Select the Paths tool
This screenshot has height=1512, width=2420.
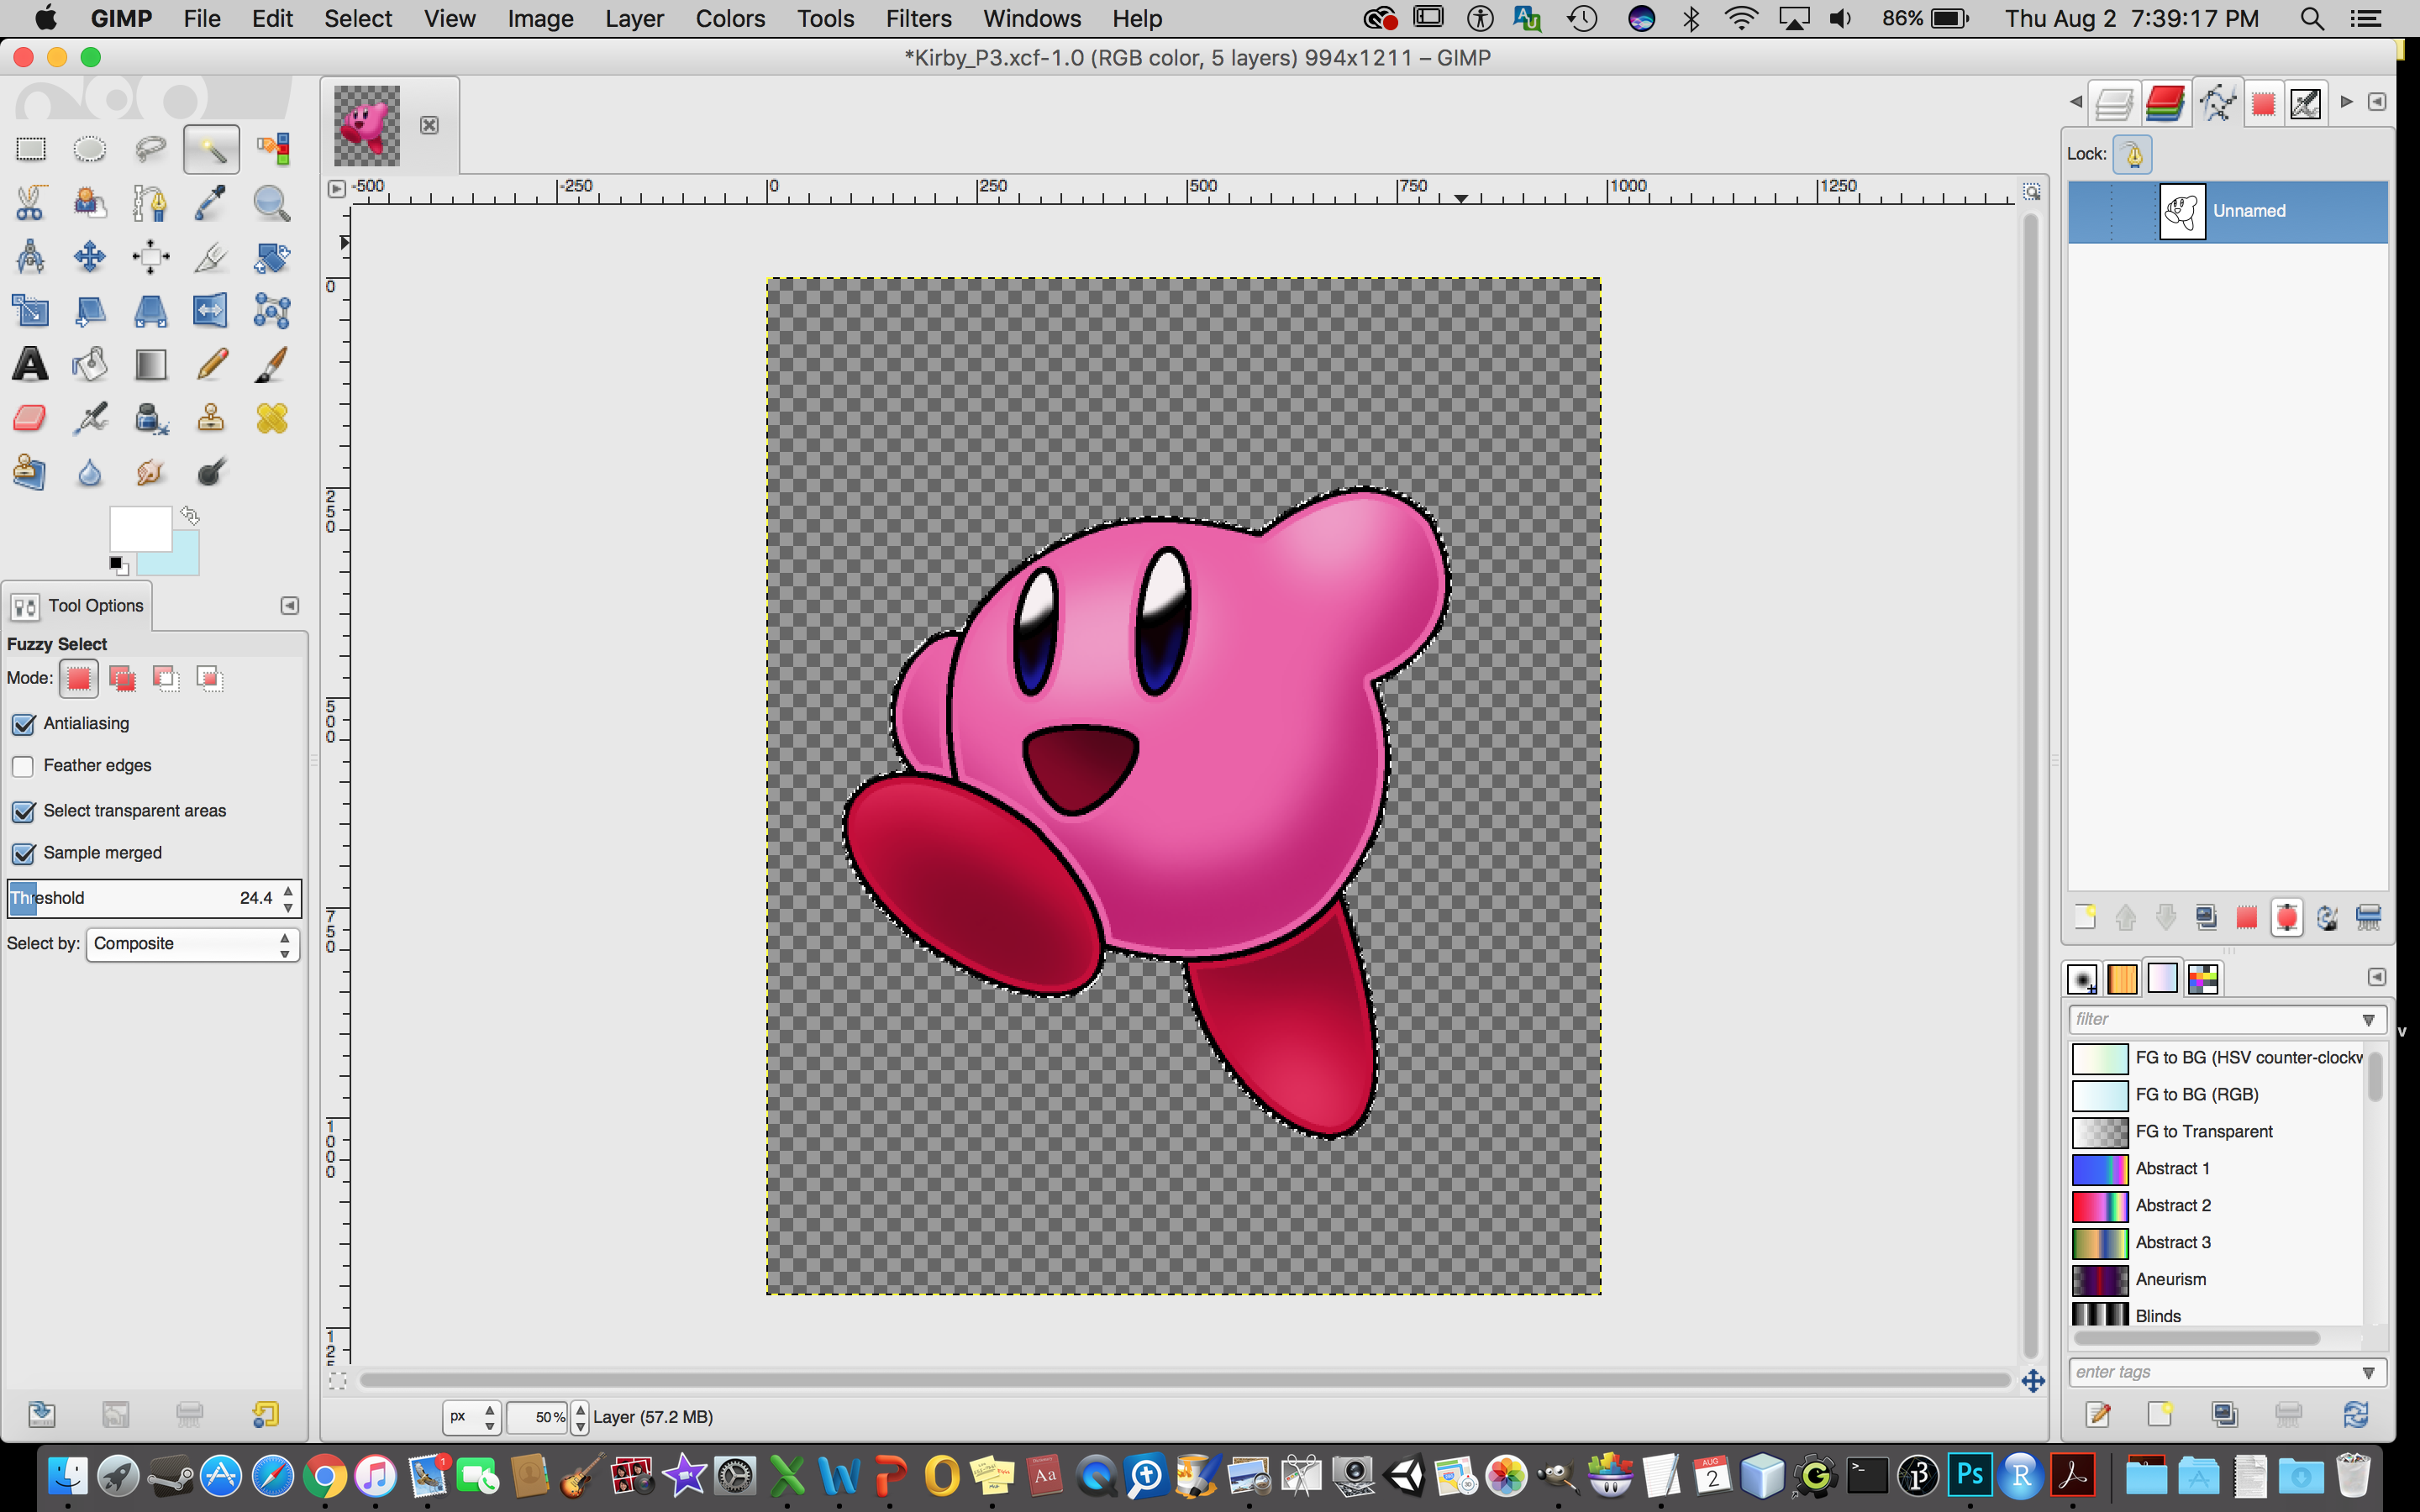(150, 203)
